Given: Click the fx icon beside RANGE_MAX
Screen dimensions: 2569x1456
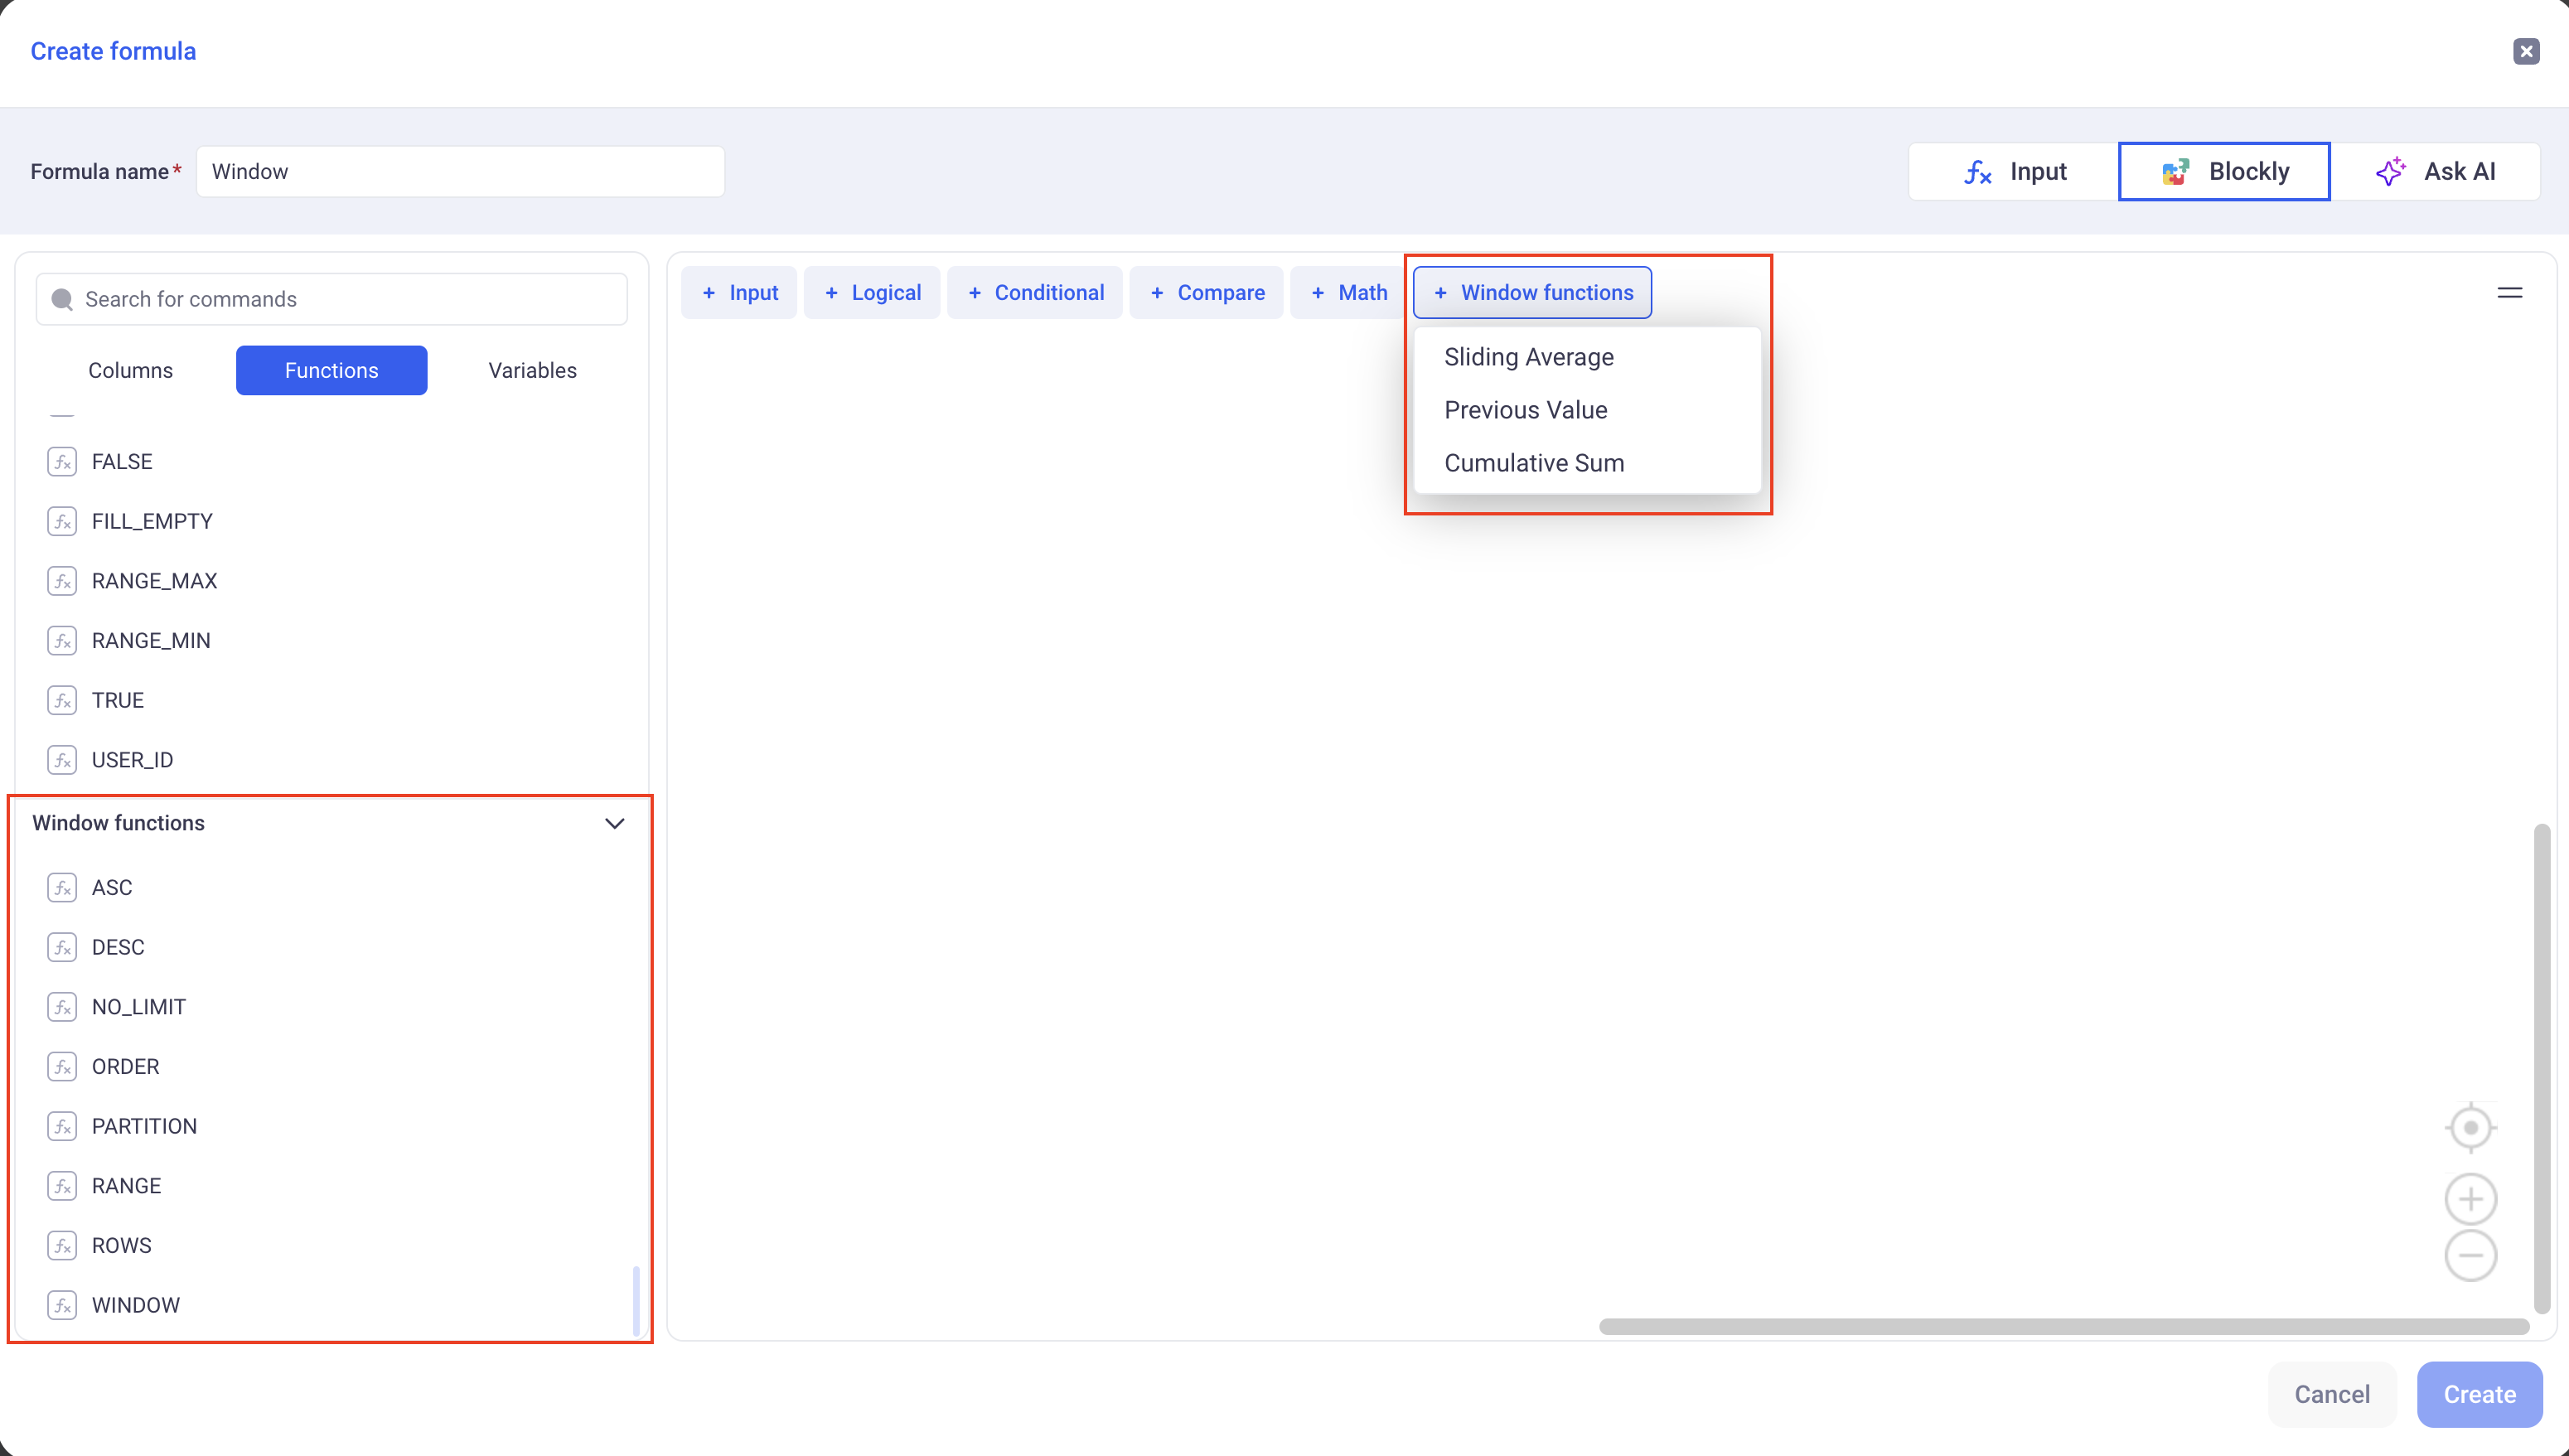Looking at the screenshot, I should (x=62, y=581).
